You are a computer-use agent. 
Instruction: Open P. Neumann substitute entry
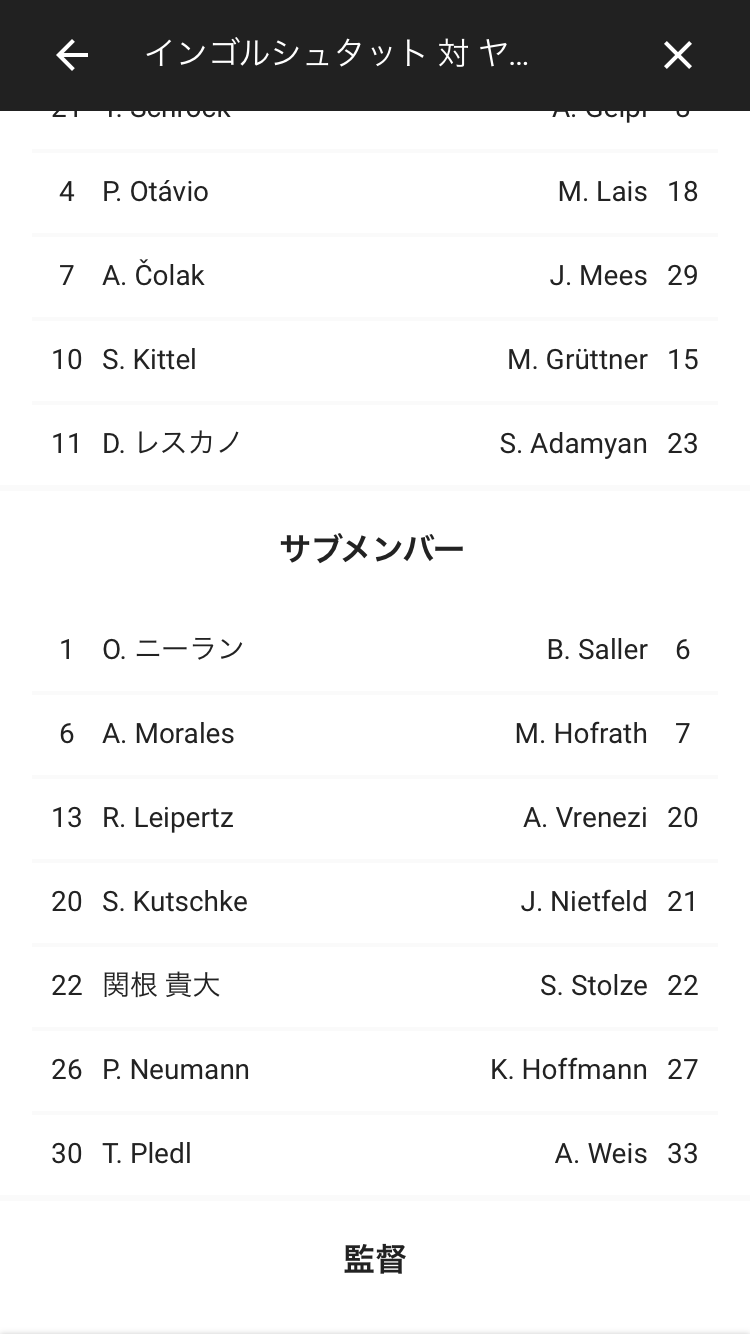coord(175,1070)
